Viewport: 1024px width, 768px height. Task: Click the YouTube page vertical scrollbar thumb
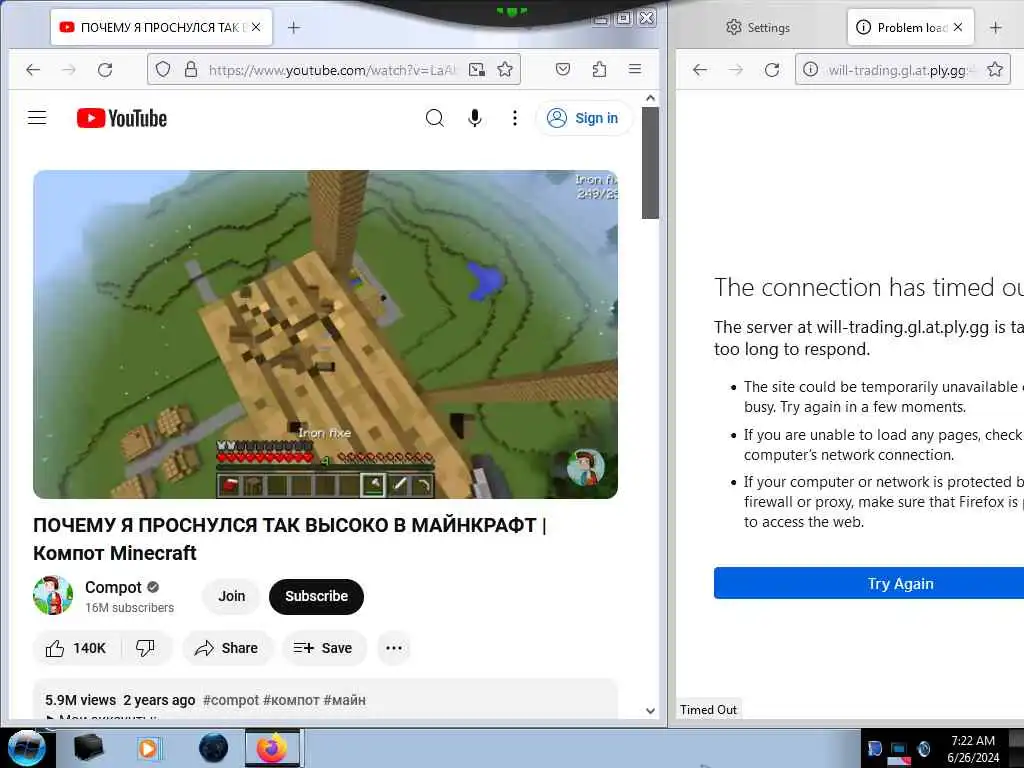click(650, 163)
